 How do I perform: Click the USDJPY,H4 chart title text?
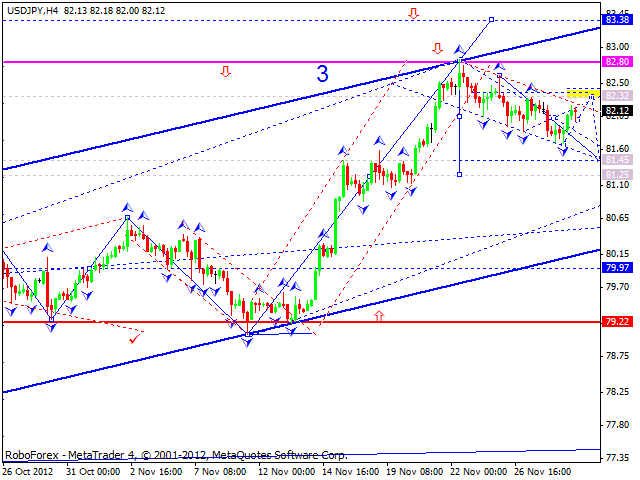point(33,11)
